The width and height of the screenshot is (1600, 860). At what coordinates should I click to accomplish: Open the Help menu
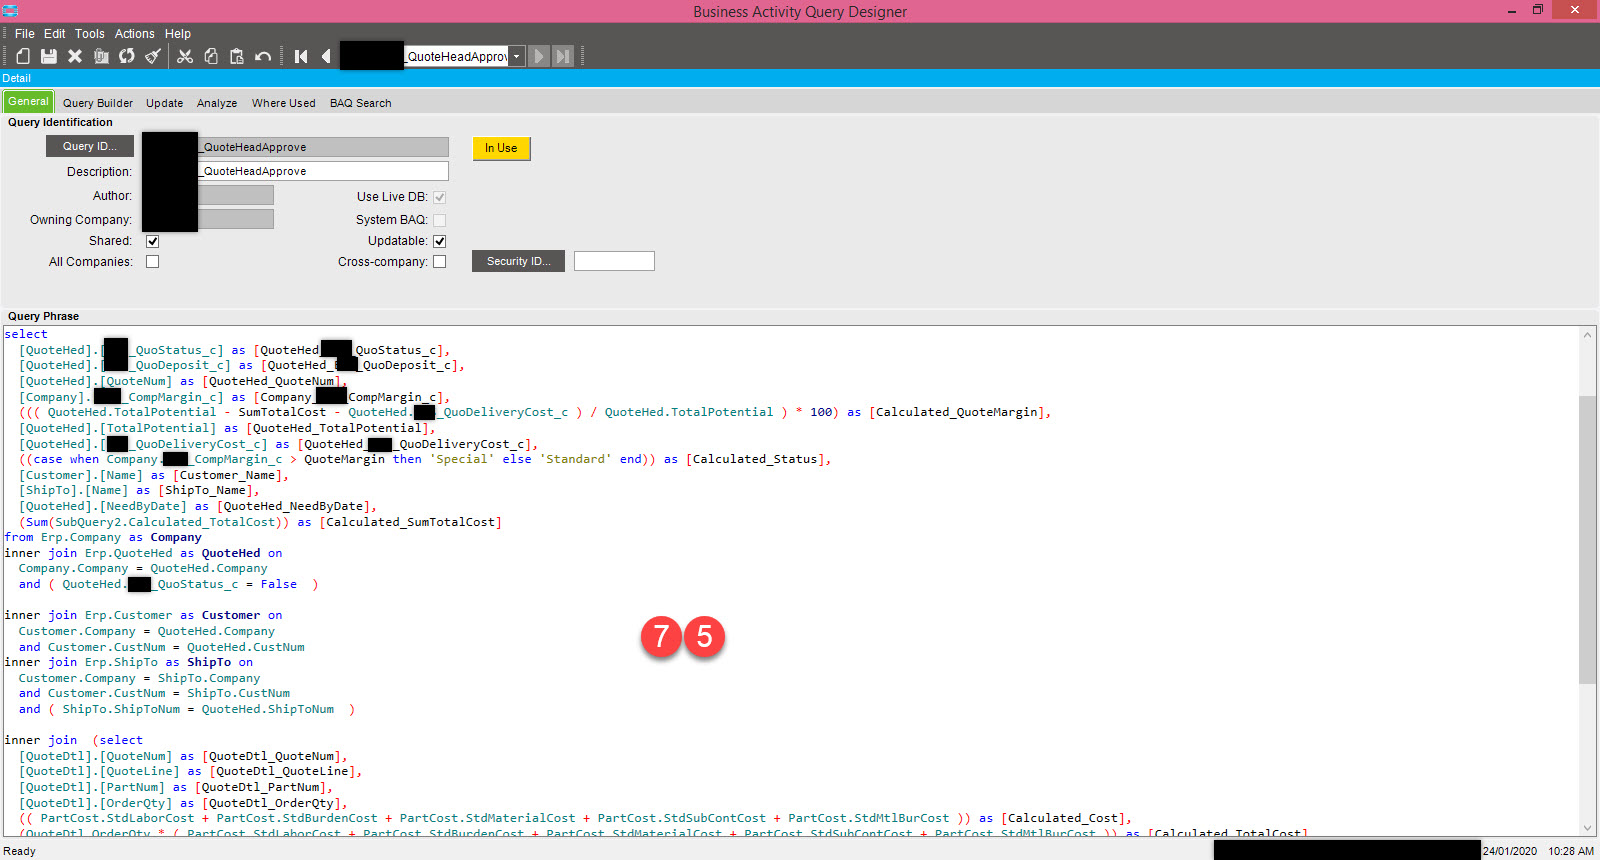tap(178, 34)
